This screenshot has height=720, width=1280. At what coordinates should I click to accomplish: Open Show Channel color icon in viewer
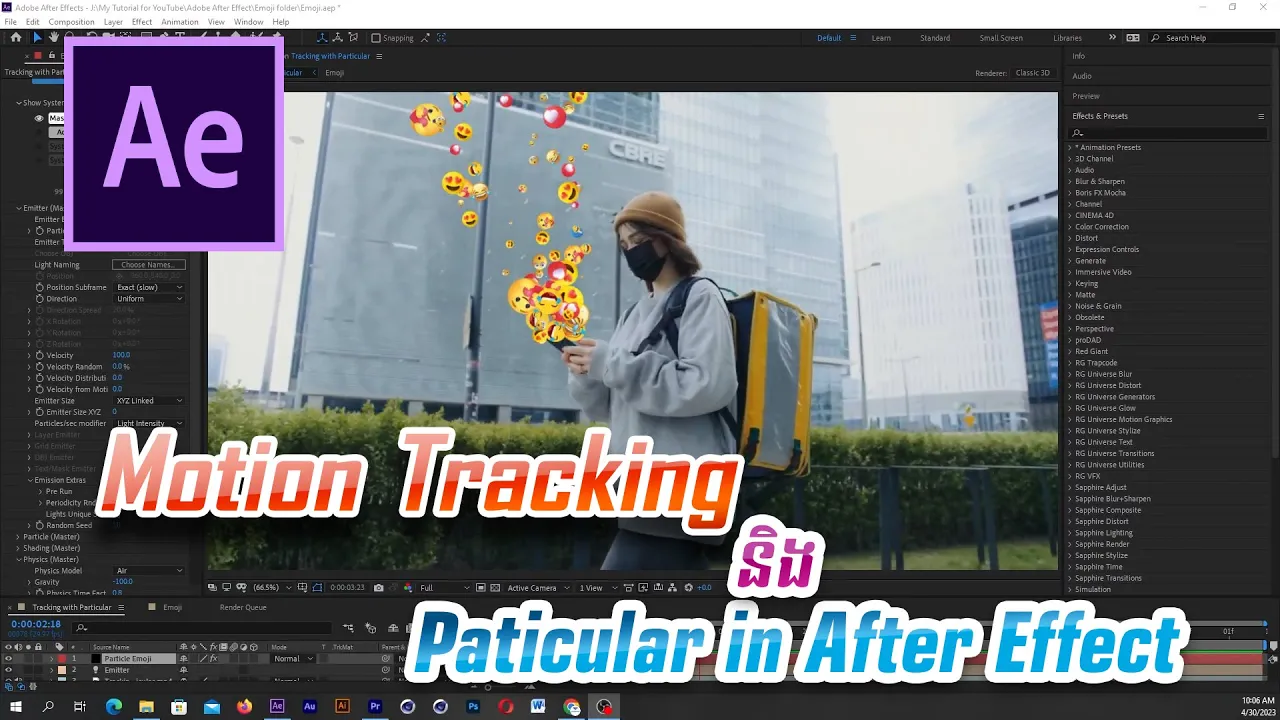408,588
